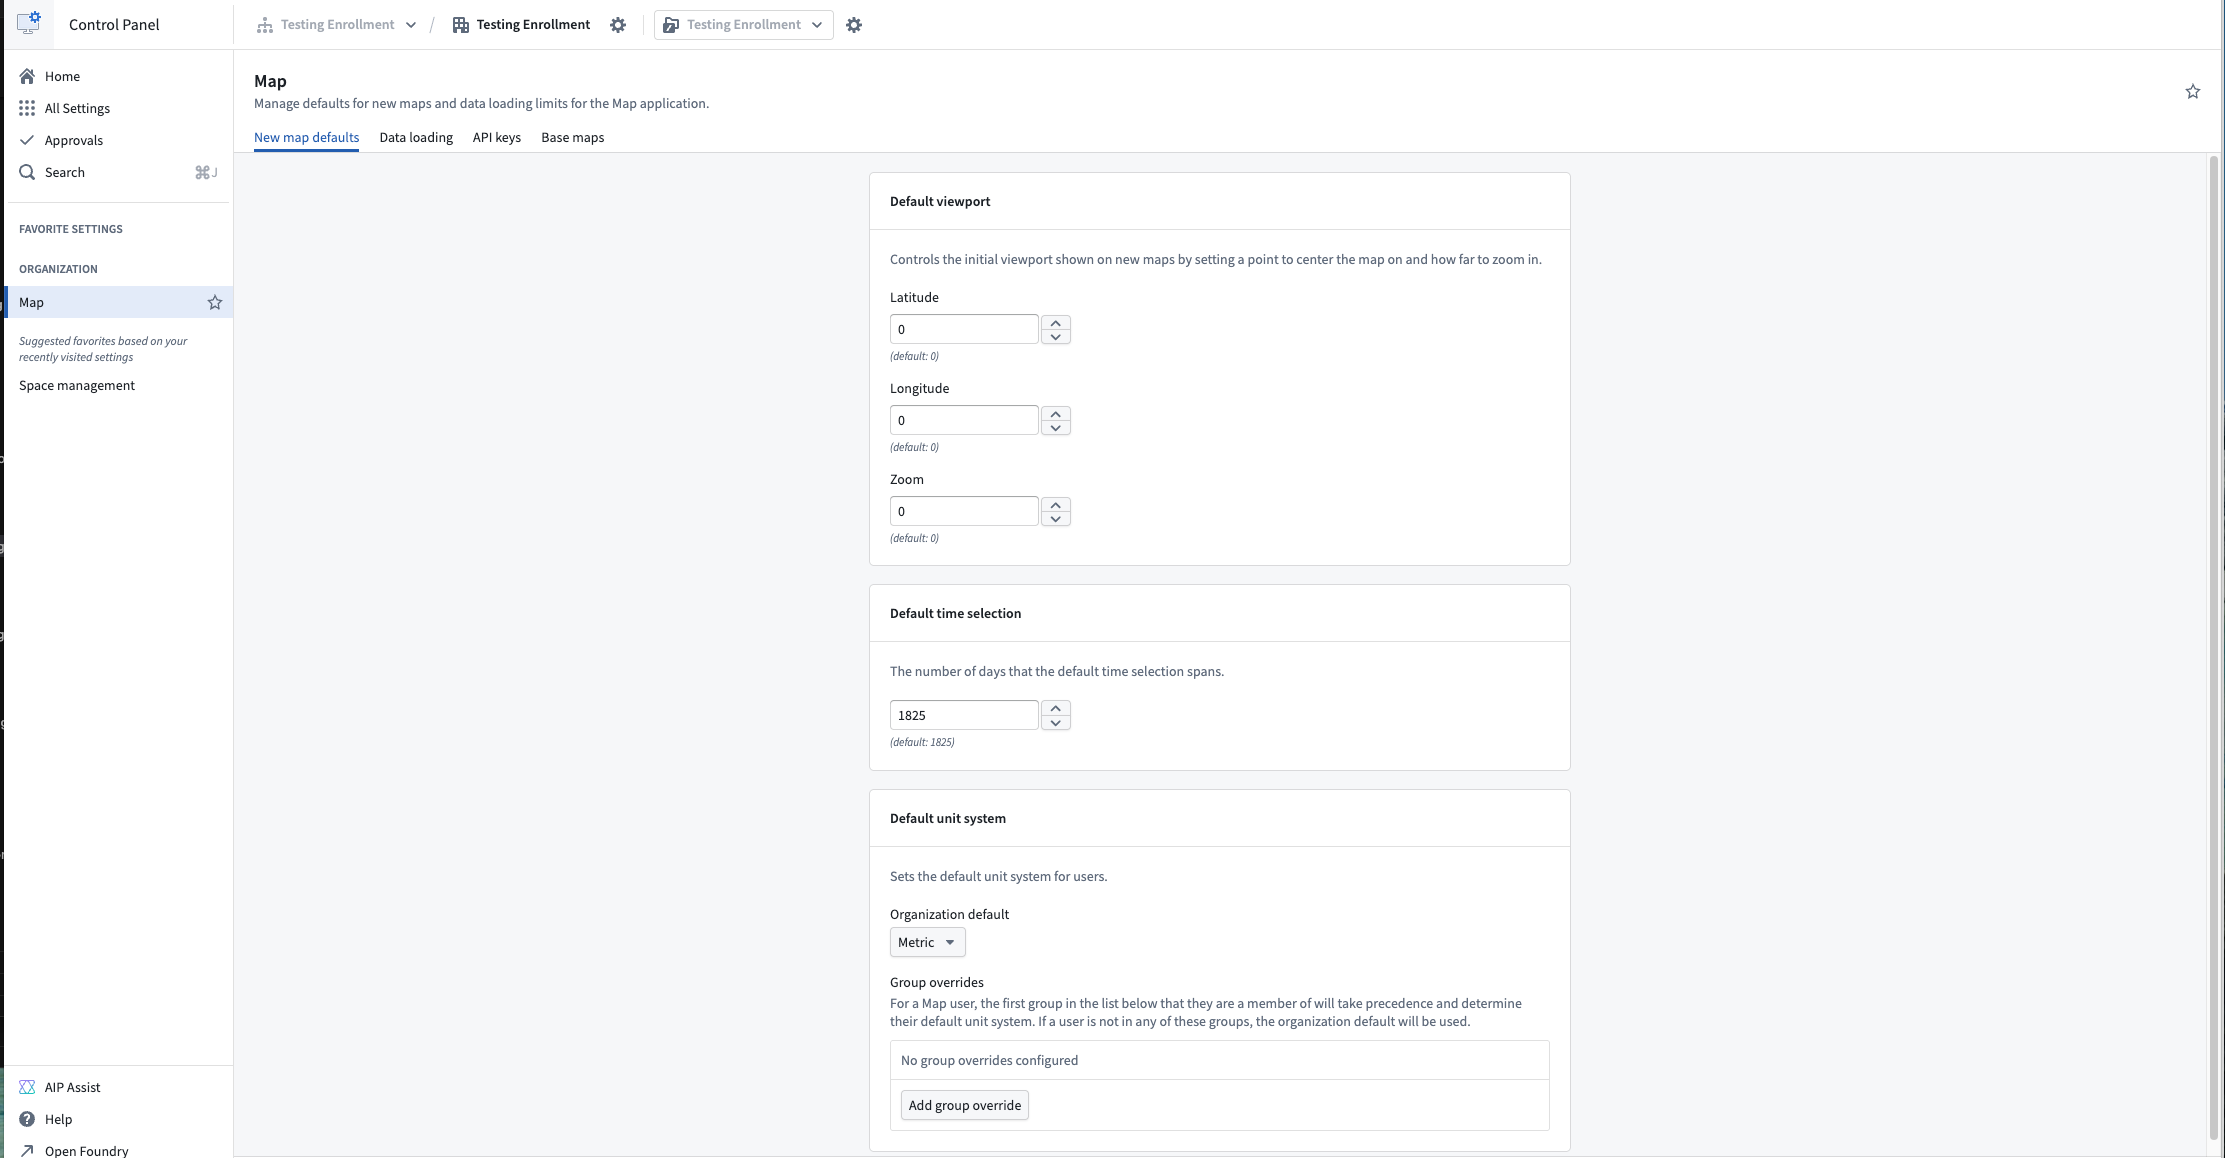
Task: Select Map in the sidebar
Action: [118, 302]
